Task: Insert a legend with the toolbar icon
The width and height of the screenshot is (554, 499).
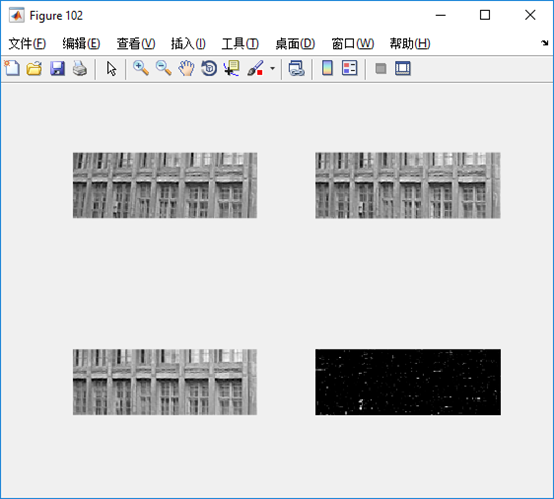Action: 350,68
